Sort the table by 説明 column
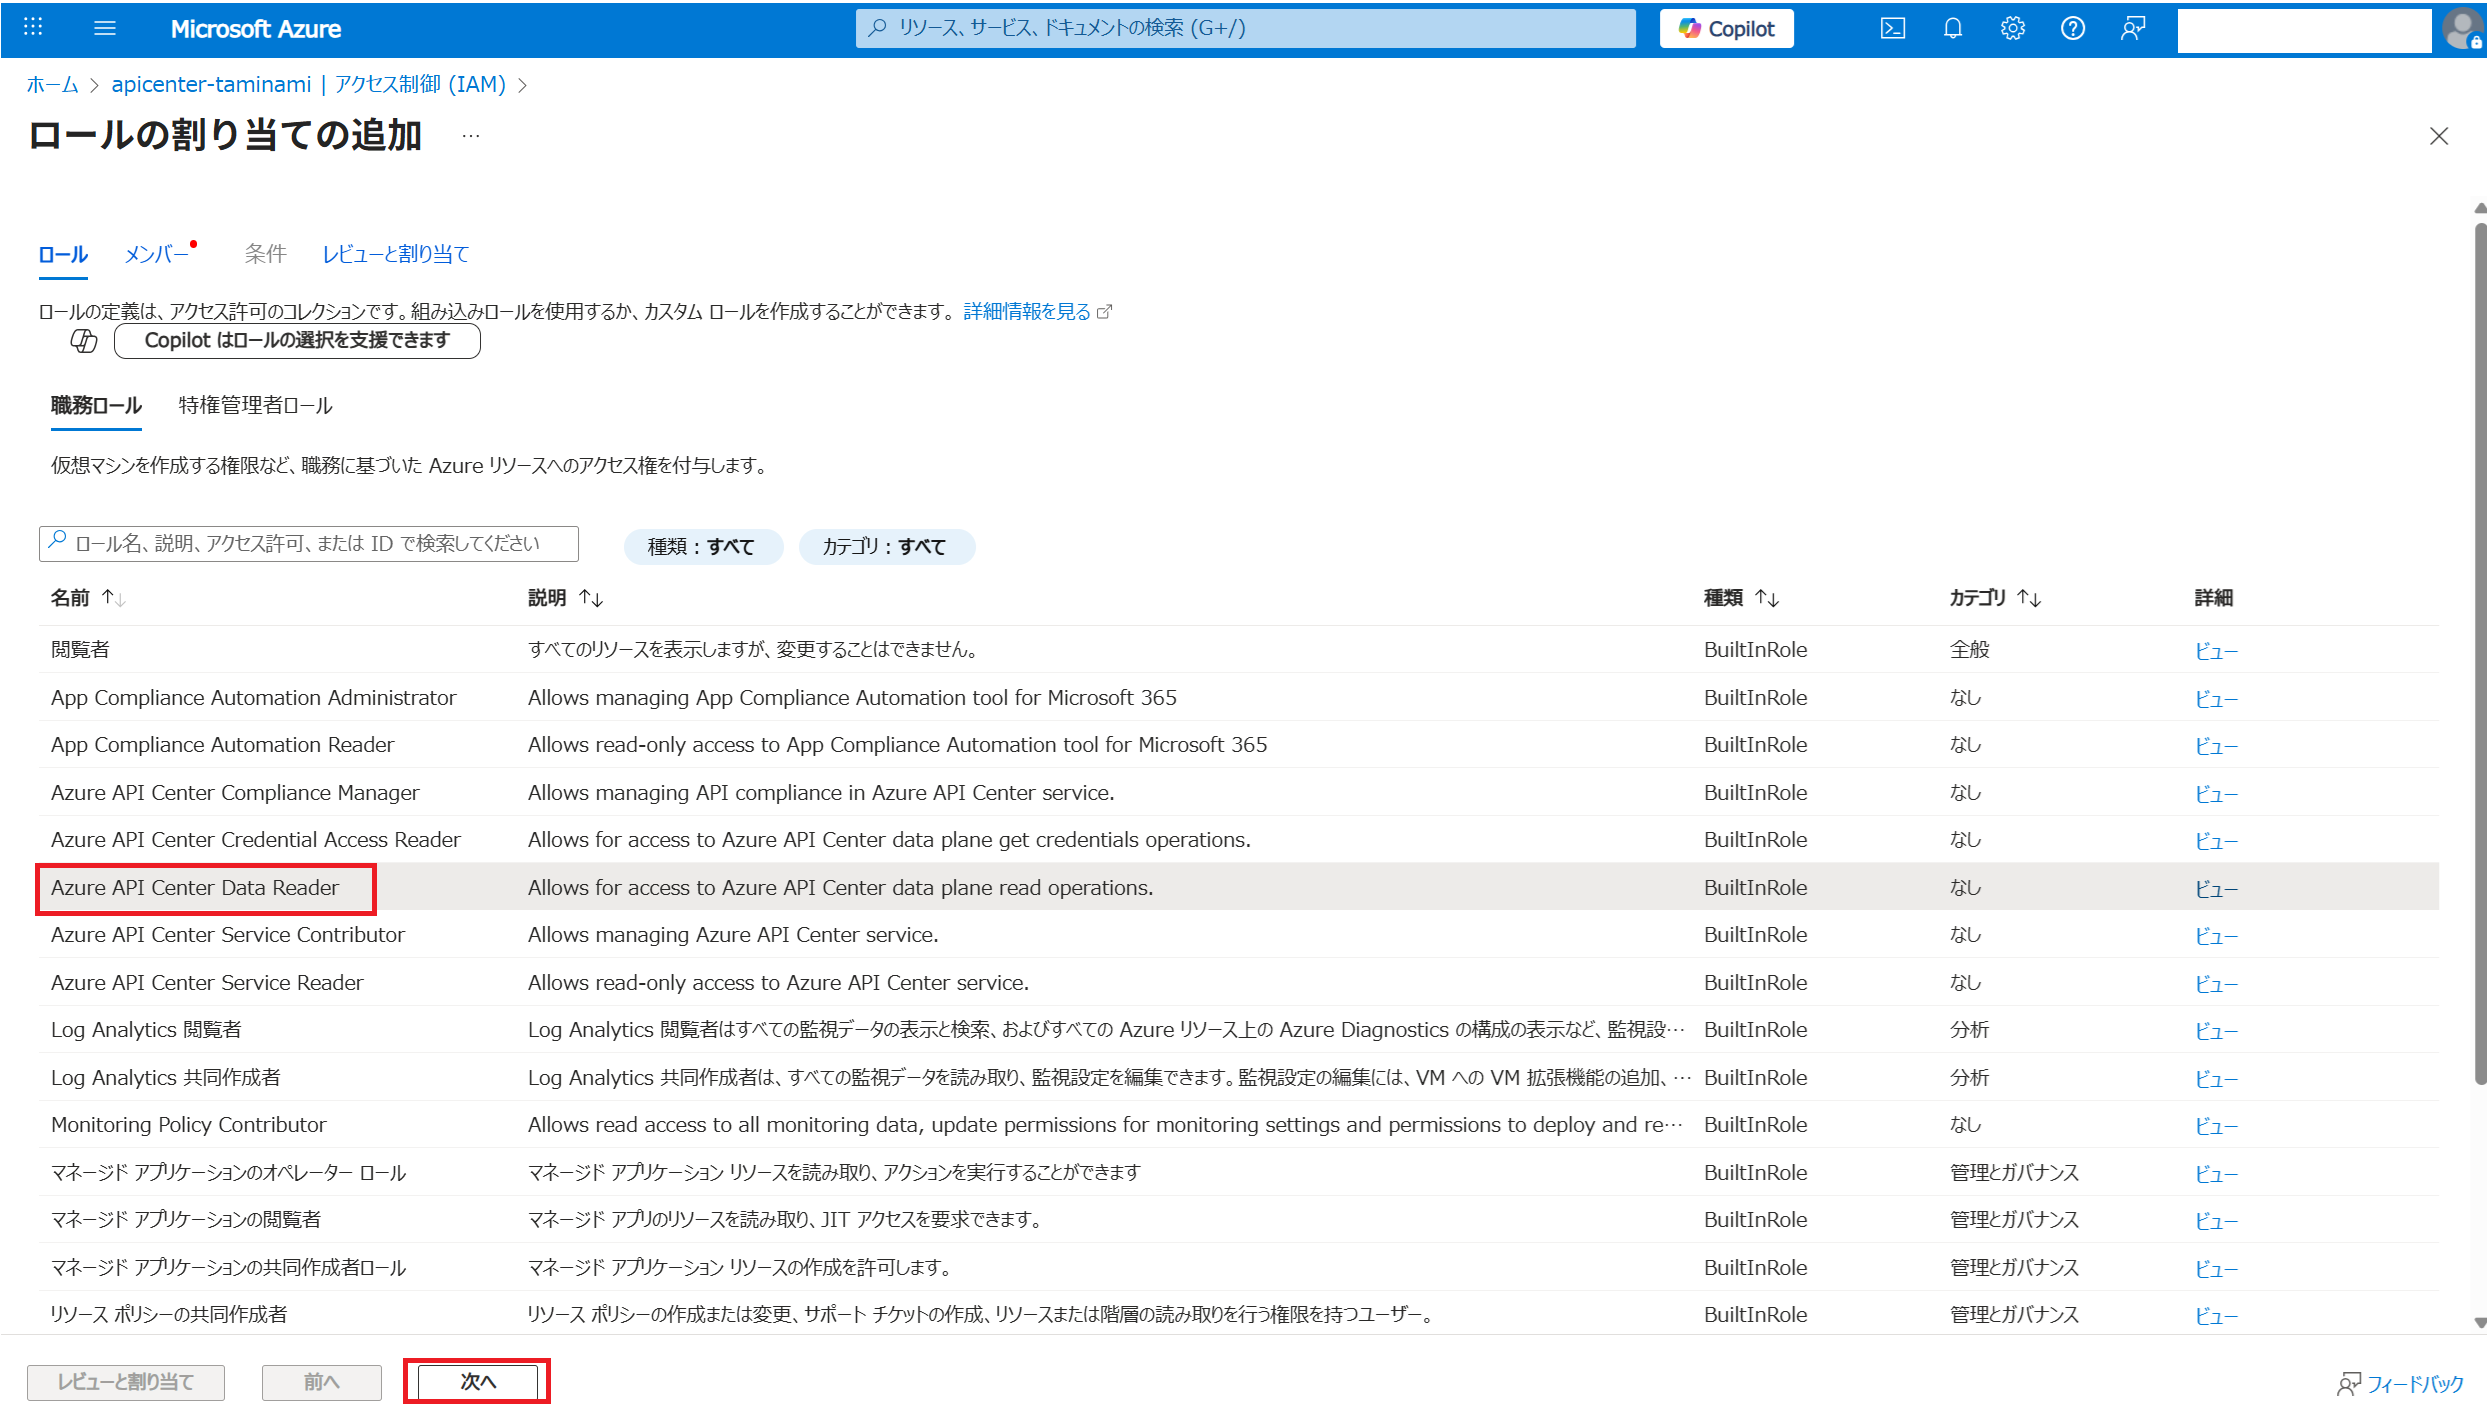 click(x=566, y=598)
